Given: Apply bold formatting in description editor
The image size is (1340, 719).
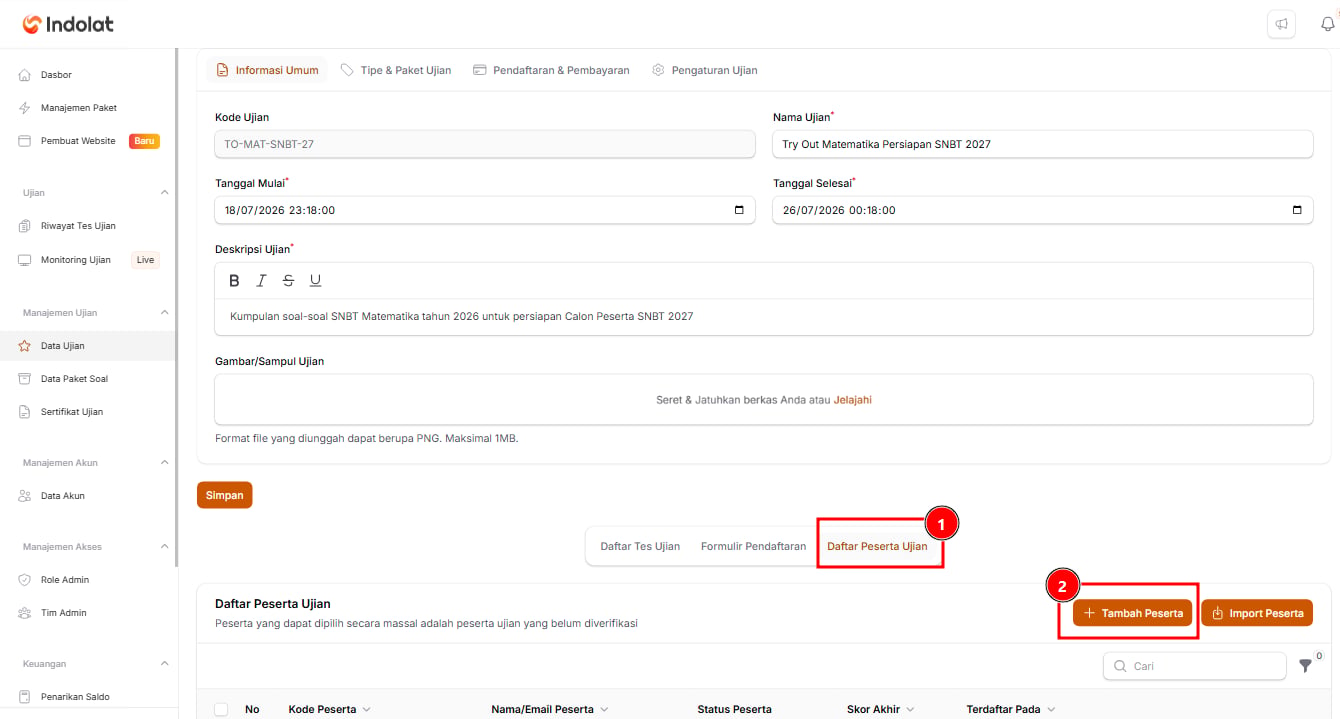Looking at the screenshot, I should (x=235, y=281).
